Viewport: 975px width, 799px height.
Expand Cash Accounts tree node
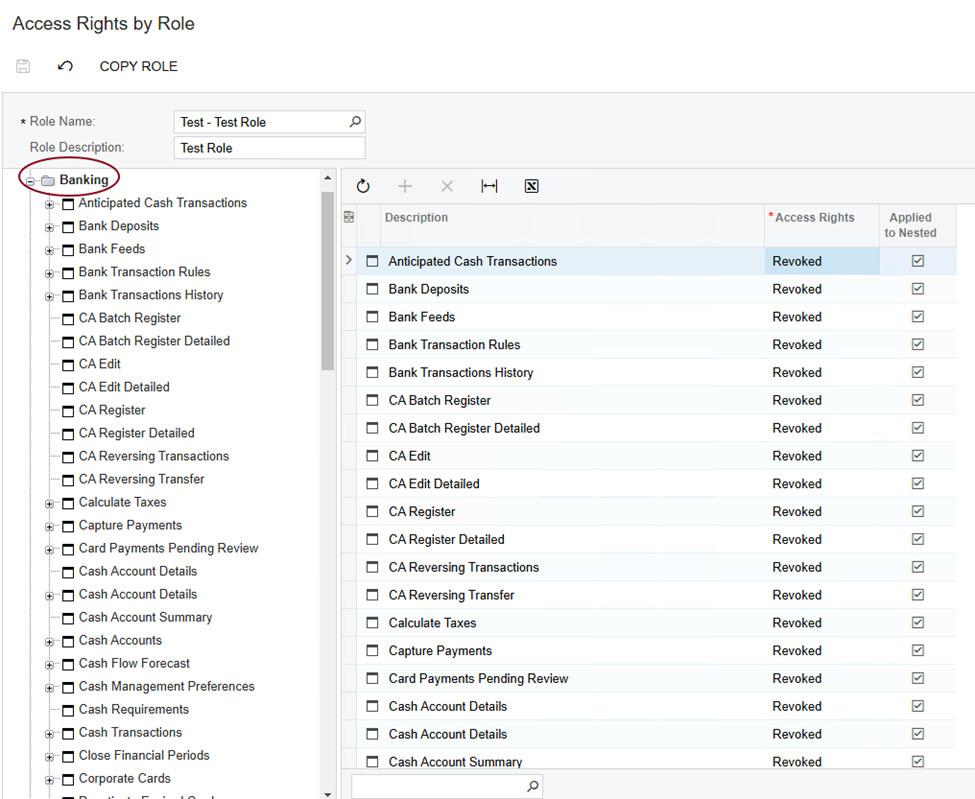tap(49, 642)
